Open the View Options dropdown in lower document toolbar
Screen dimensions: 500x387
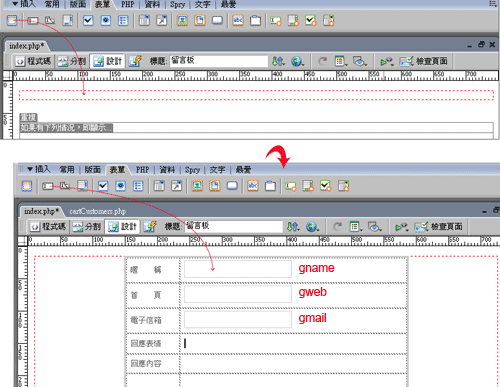pyautogui.click(x=355, y=227)
